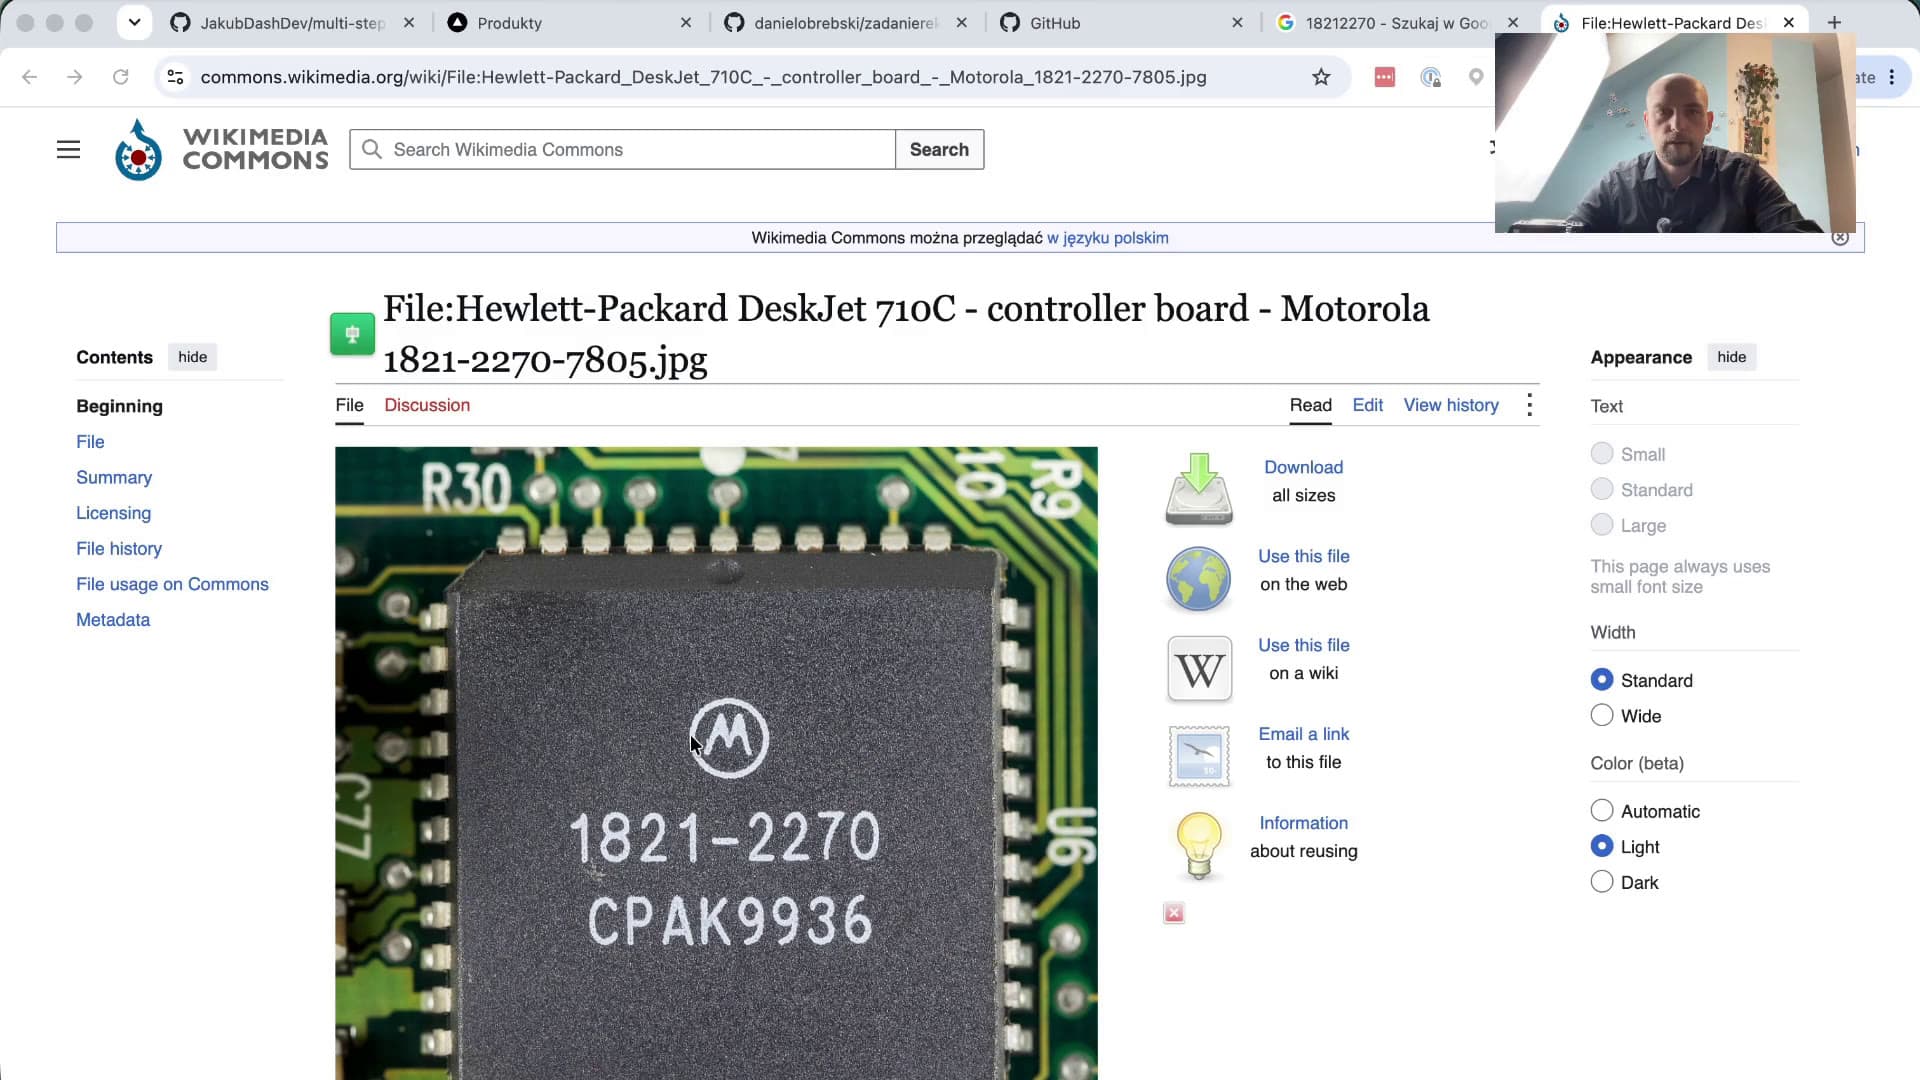Click the lightbulb information icon

click(x=1199, y=845)
